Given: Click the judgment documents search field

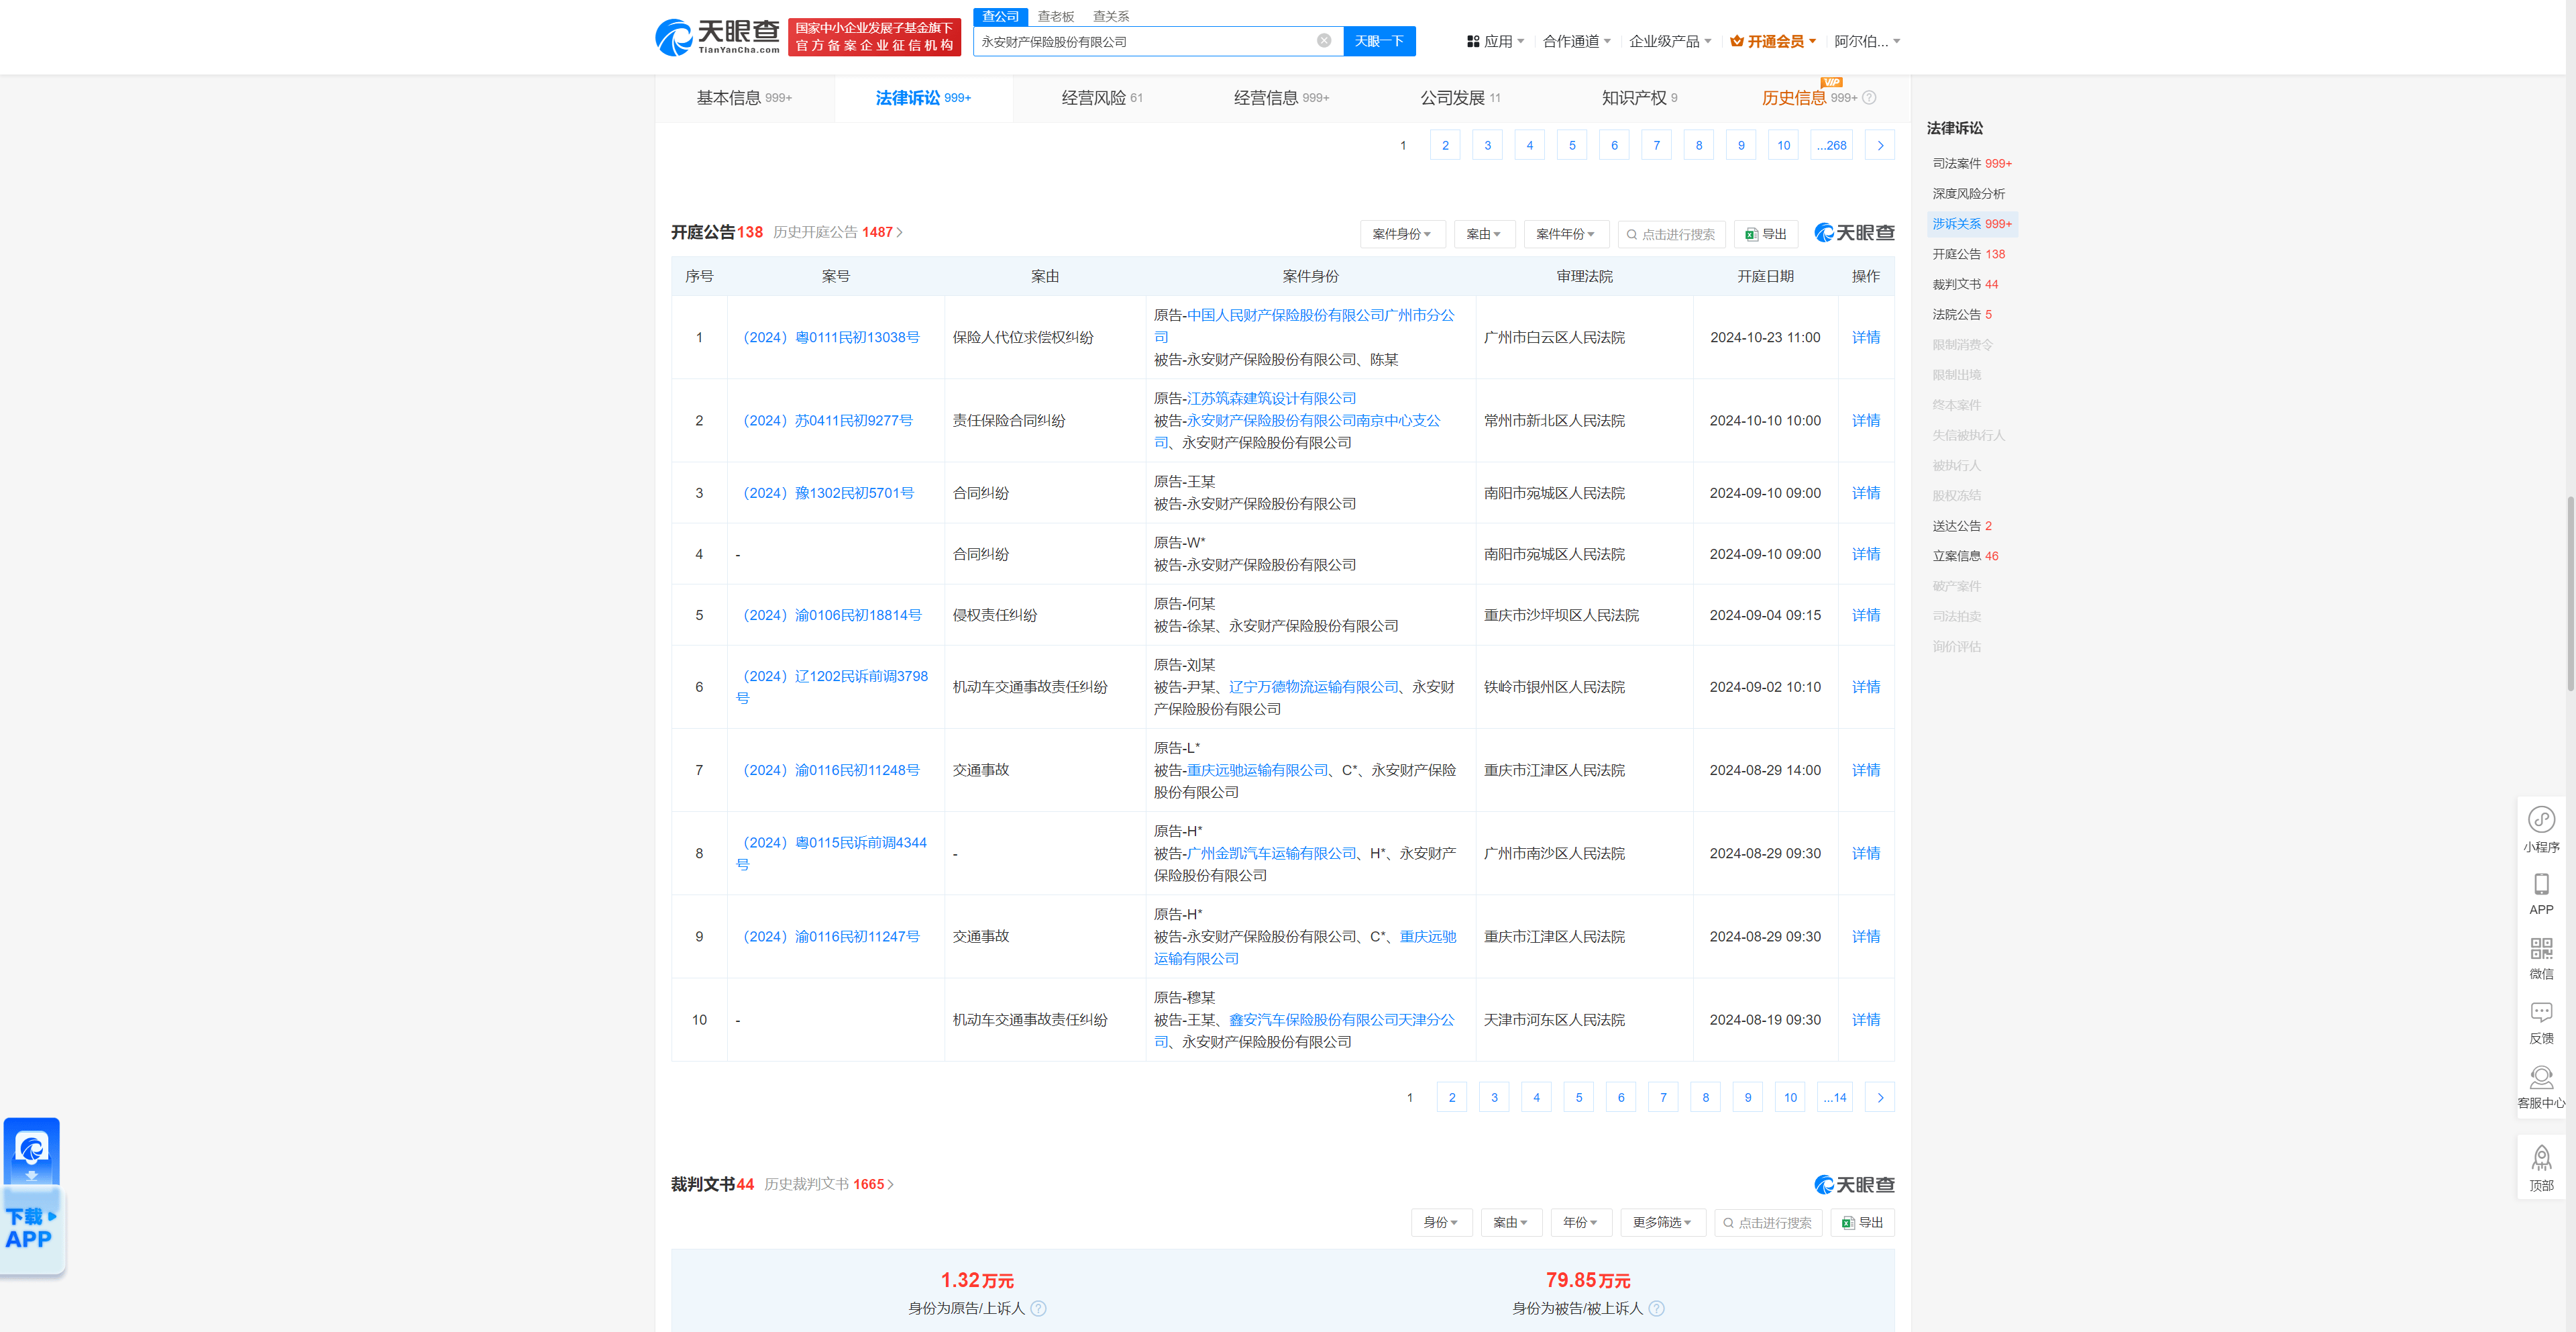Looking at the screenshot, I should 1768,1223.
